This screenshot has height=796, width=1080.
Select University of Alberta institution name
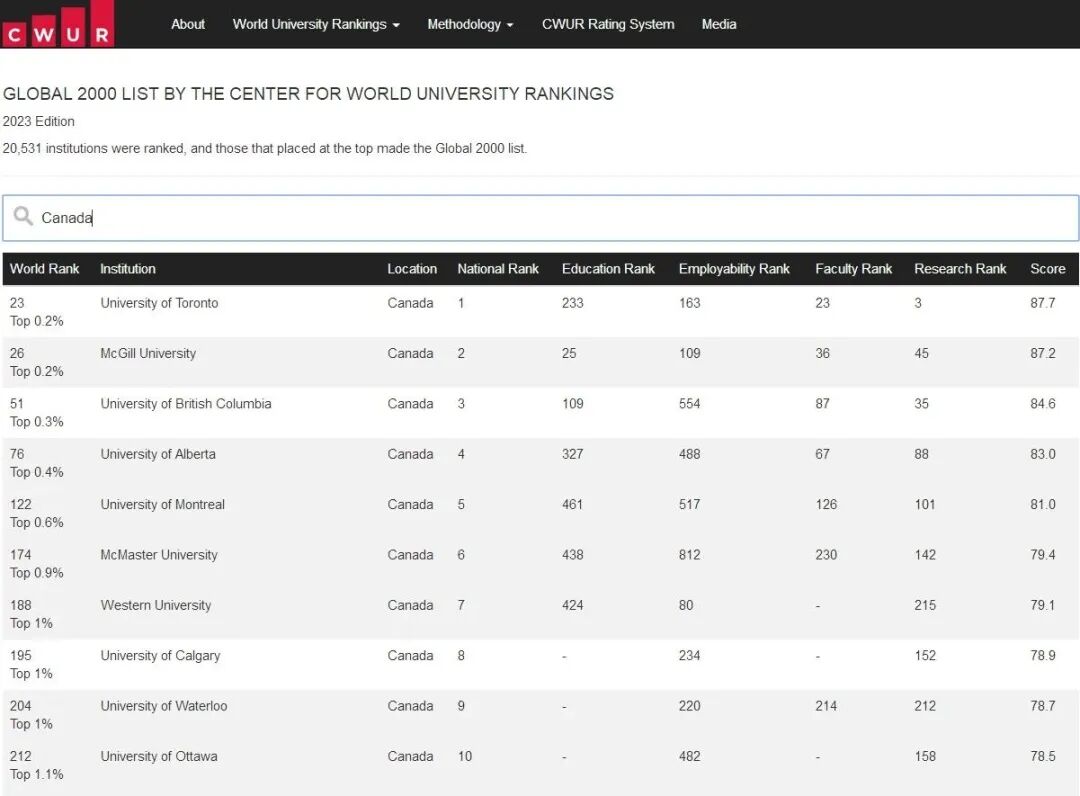coord(158,454)
